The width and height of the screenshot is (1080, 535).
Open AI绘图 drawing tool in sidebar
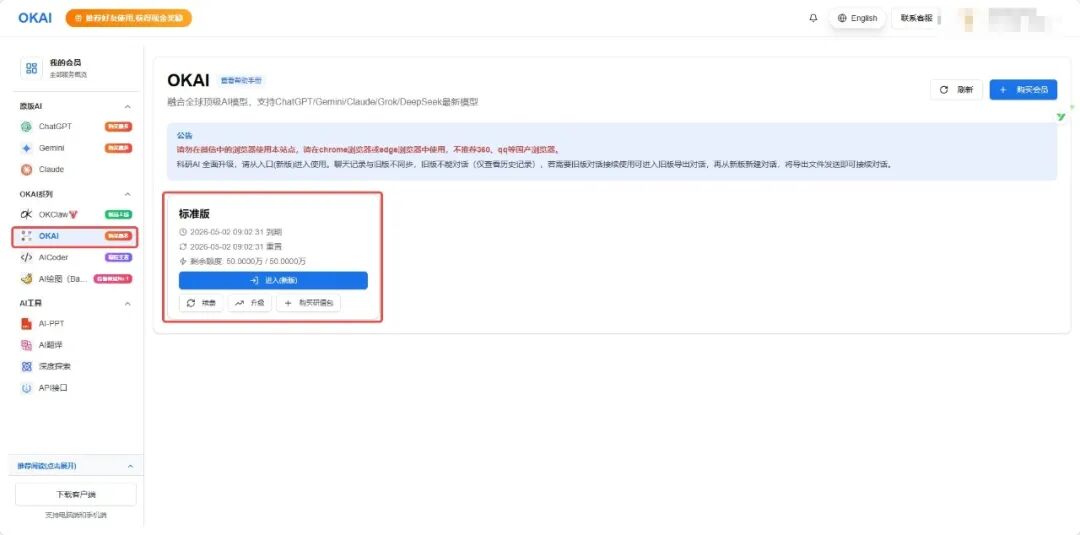point(76,279)
